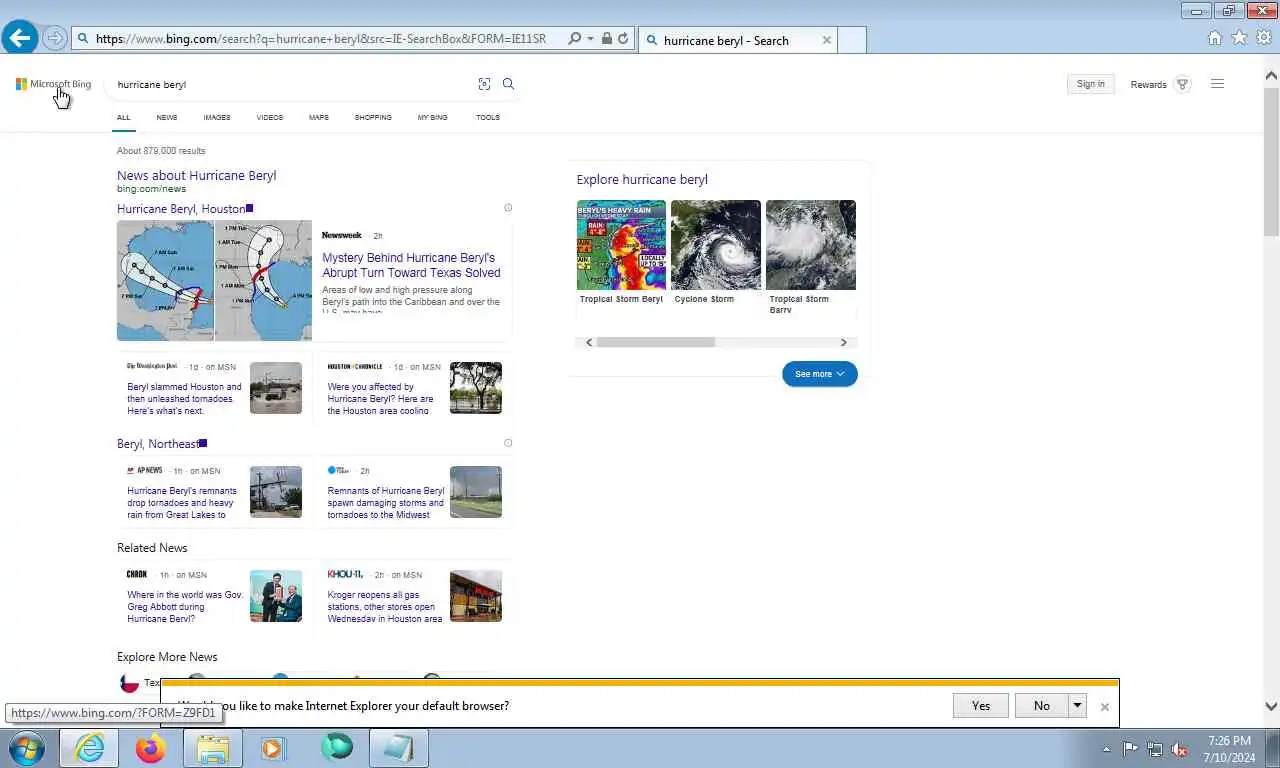Open the Internet Explorer Home icon
Screen dimensions: 1280x768
[1214, 38]
